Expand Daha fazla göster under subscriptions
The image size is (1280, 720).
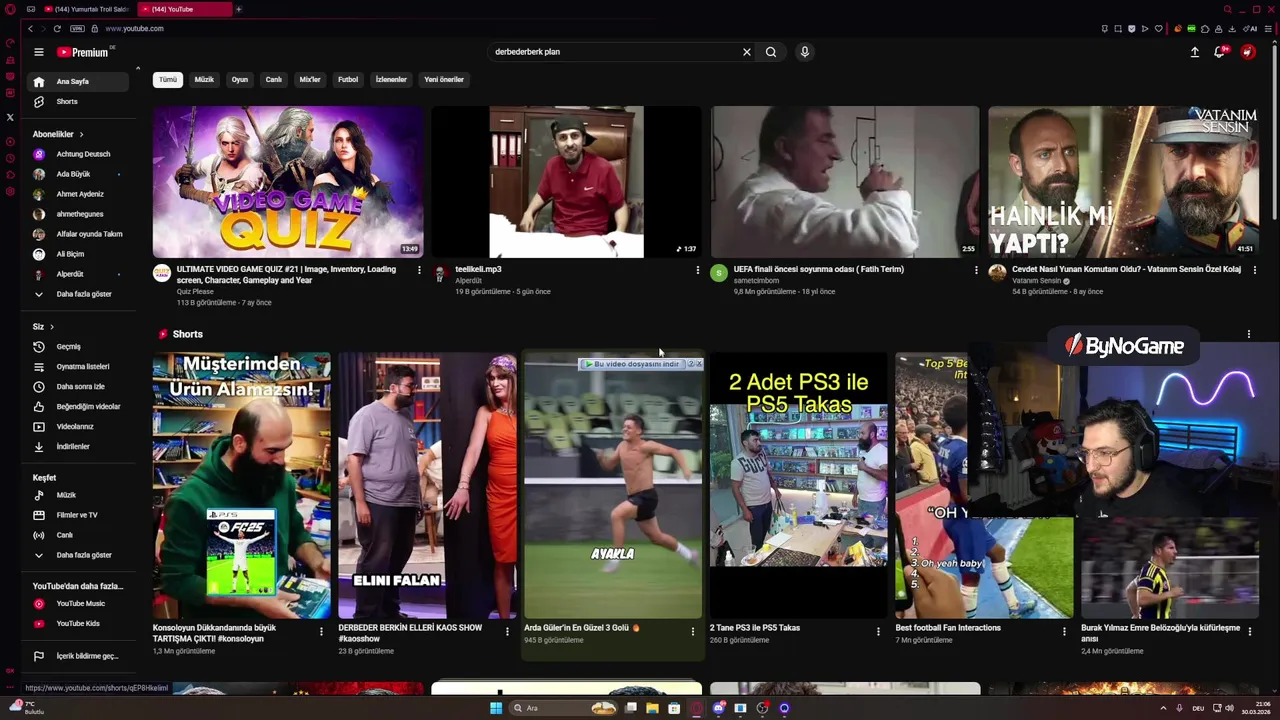(x=78, y=294)
